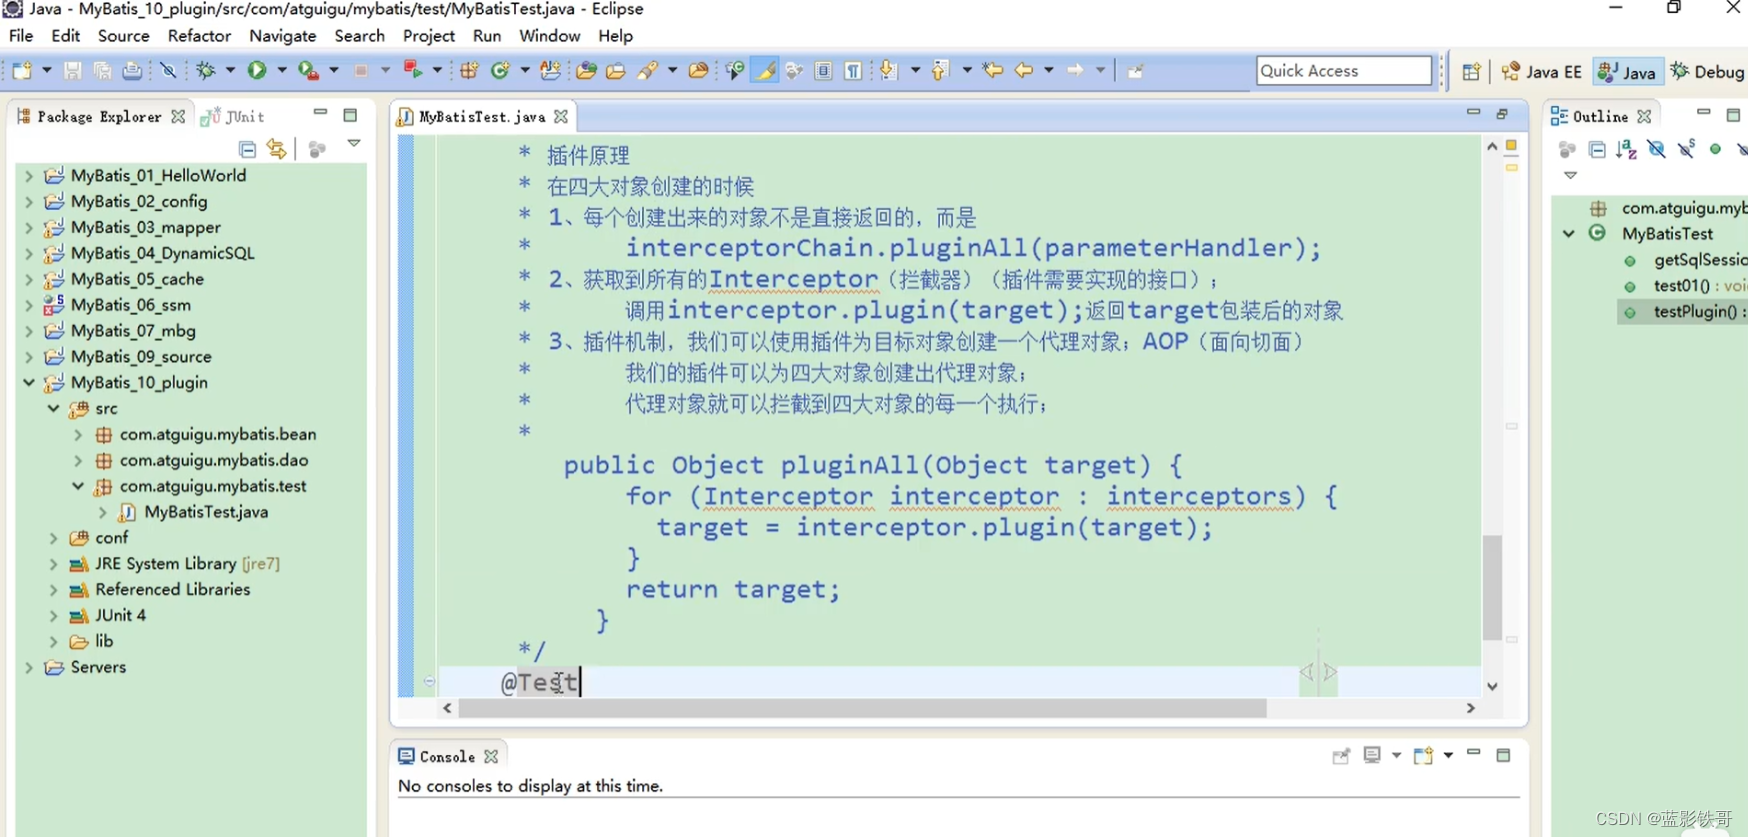Click the Run Last Tool coverage icon
Screen dimensions: 1748x837
click(309, 70)
